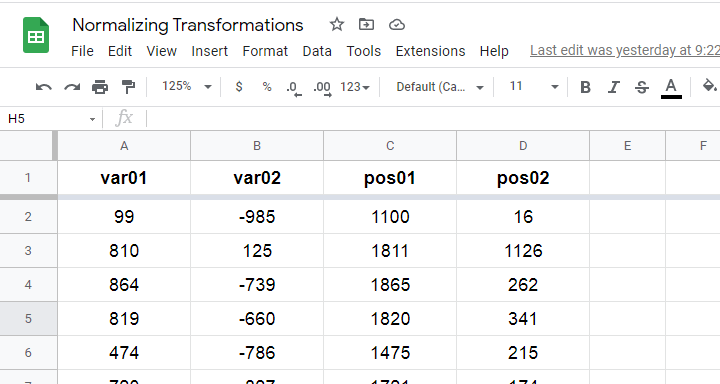Open the 125% zoom dropdown

click(x=186, y=86)
